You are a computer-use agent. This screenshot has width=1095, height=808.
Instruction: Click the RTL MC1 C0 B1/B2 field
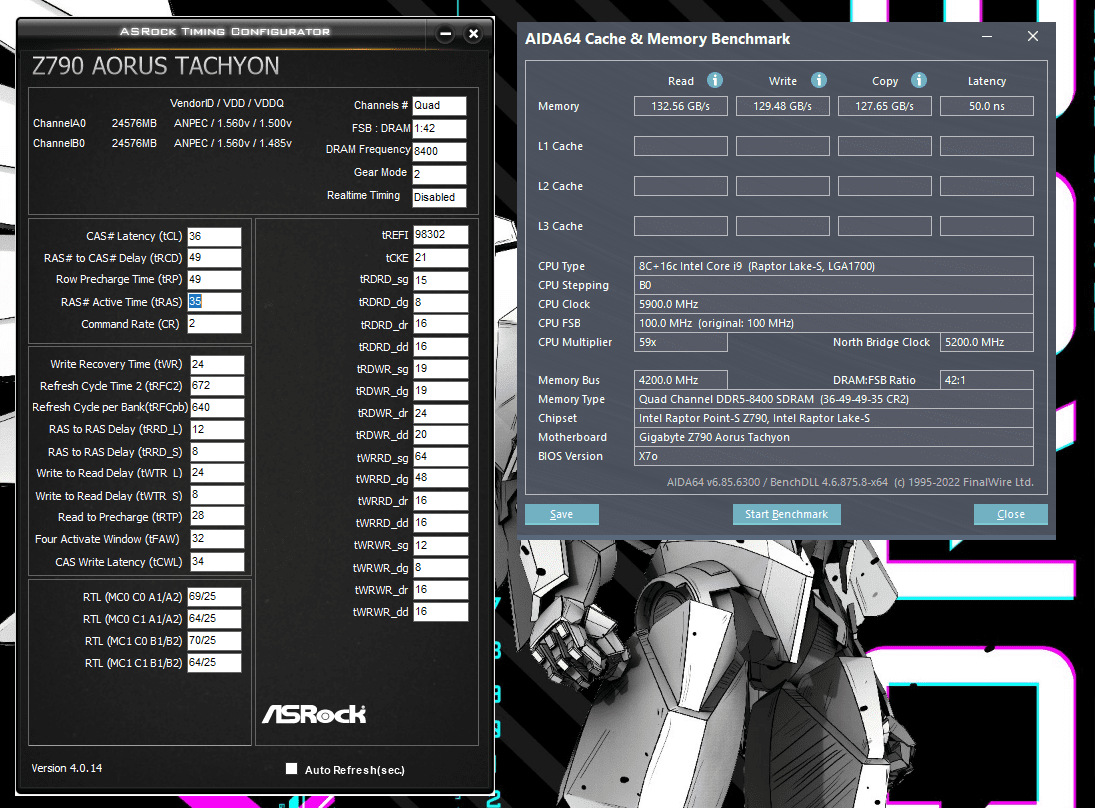(x=214, y=641)
